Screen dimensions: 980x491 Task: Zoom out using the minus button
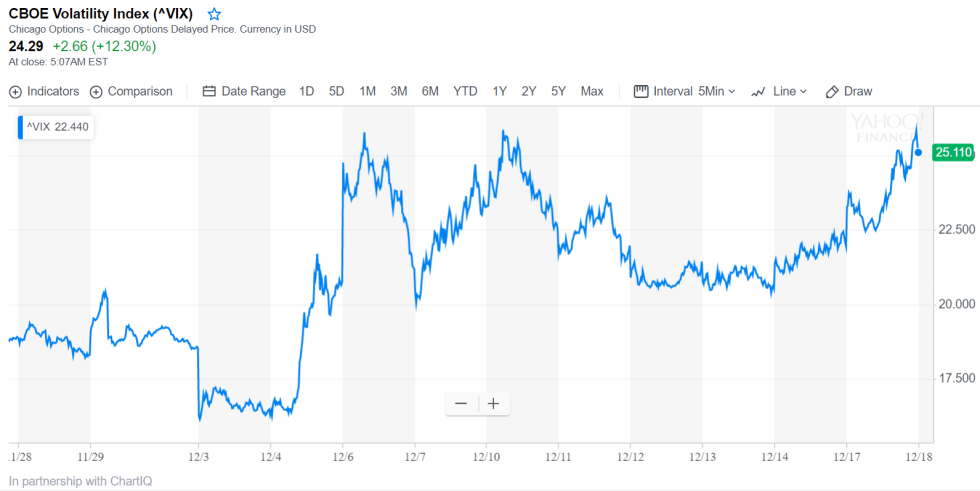461,404
